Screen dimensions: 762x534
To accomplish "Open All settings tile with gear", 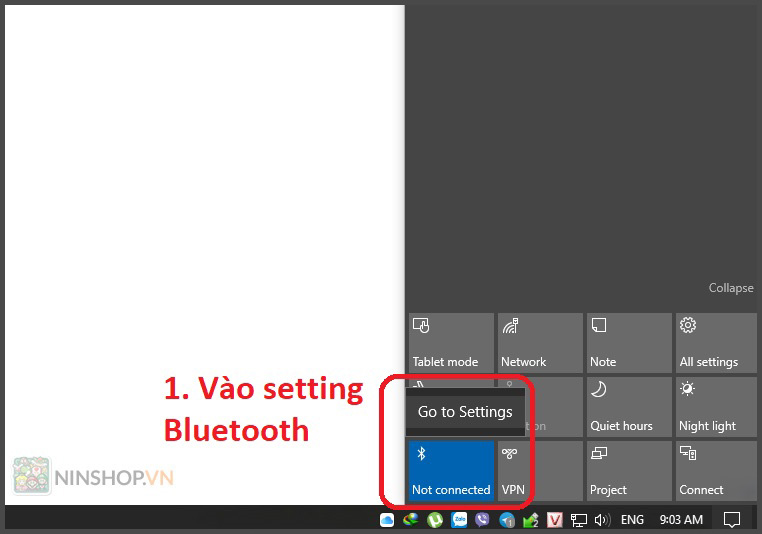I will point(716,343).
